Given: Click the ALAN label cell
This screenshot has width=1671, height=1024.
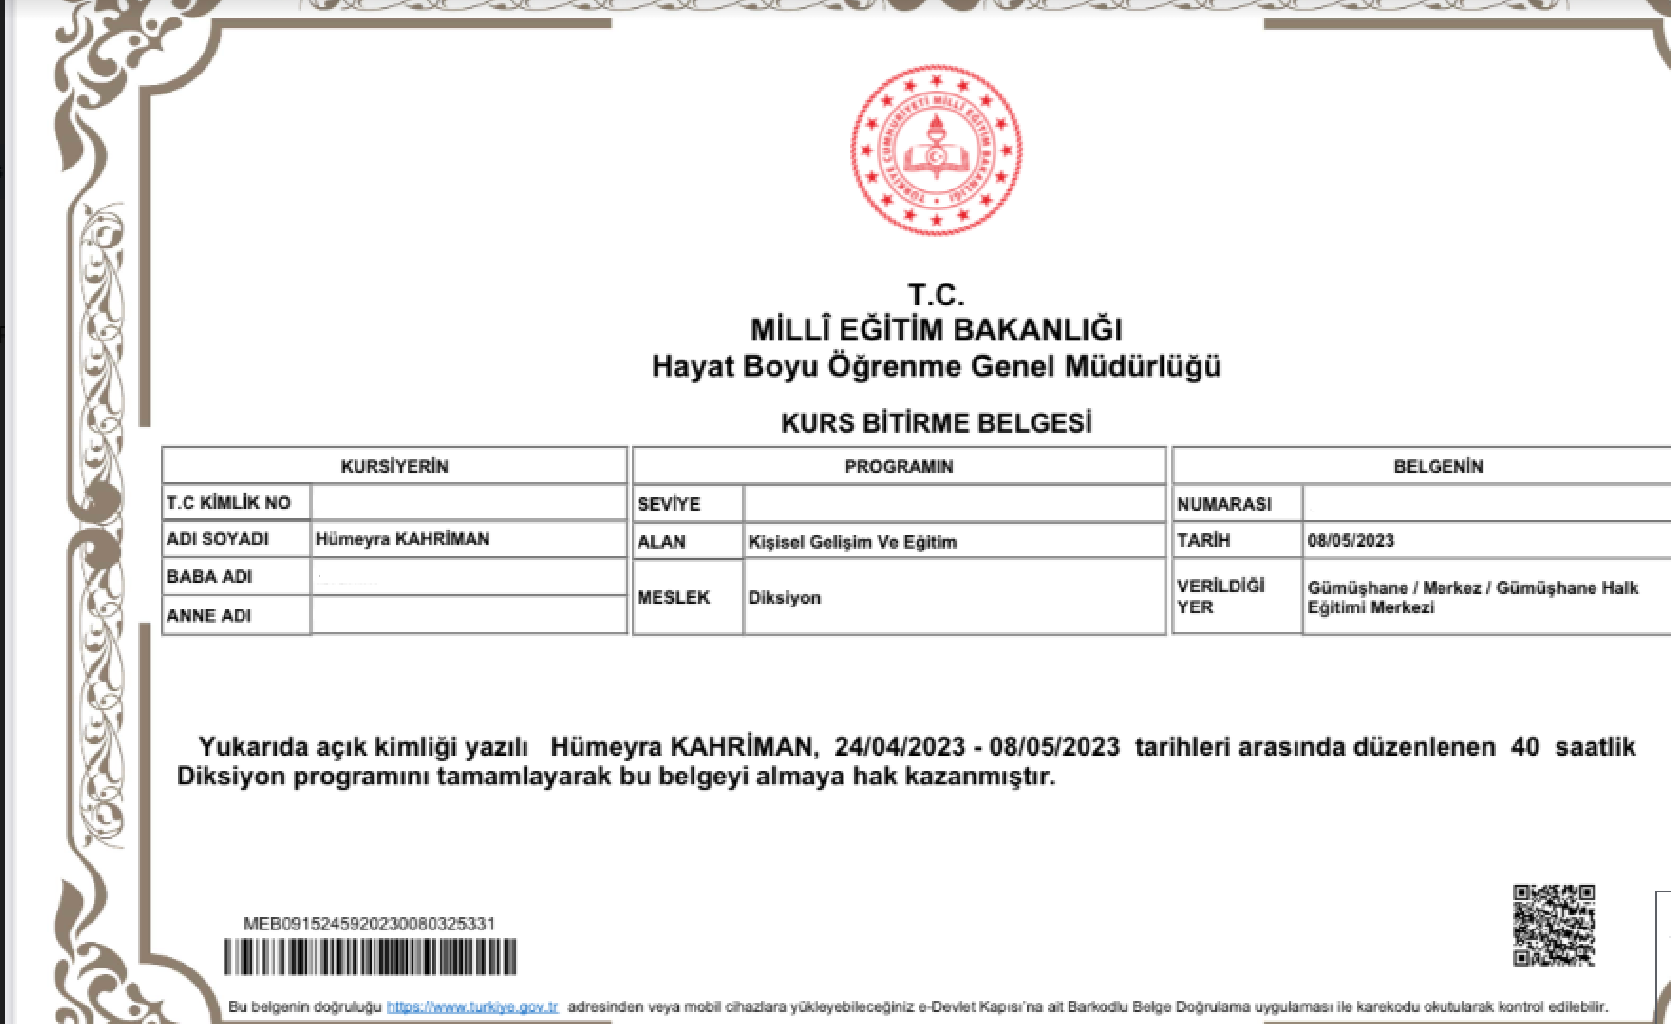Looking at the screenshot, I should point(688,541).
